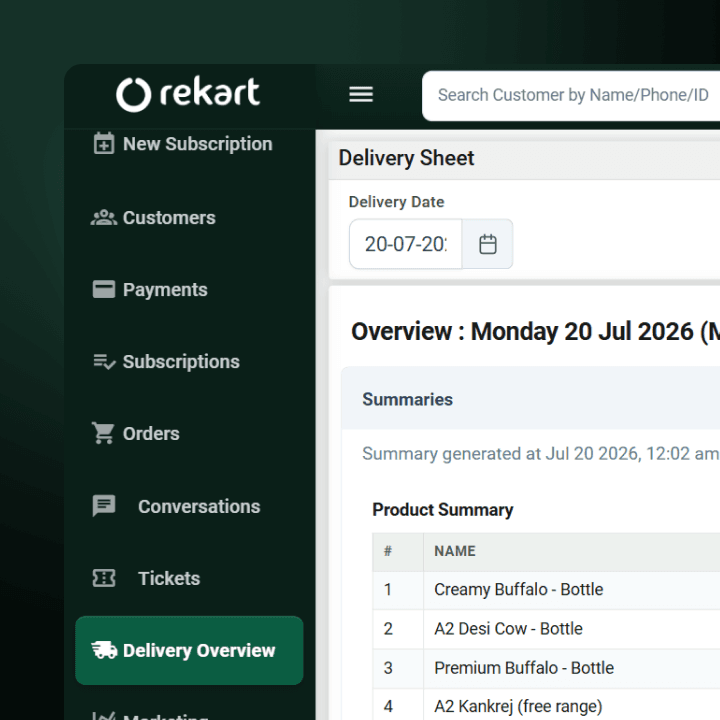Screen dimensions: 720x720
Task: Click the rekart logo
Action: tap(188, 94)
